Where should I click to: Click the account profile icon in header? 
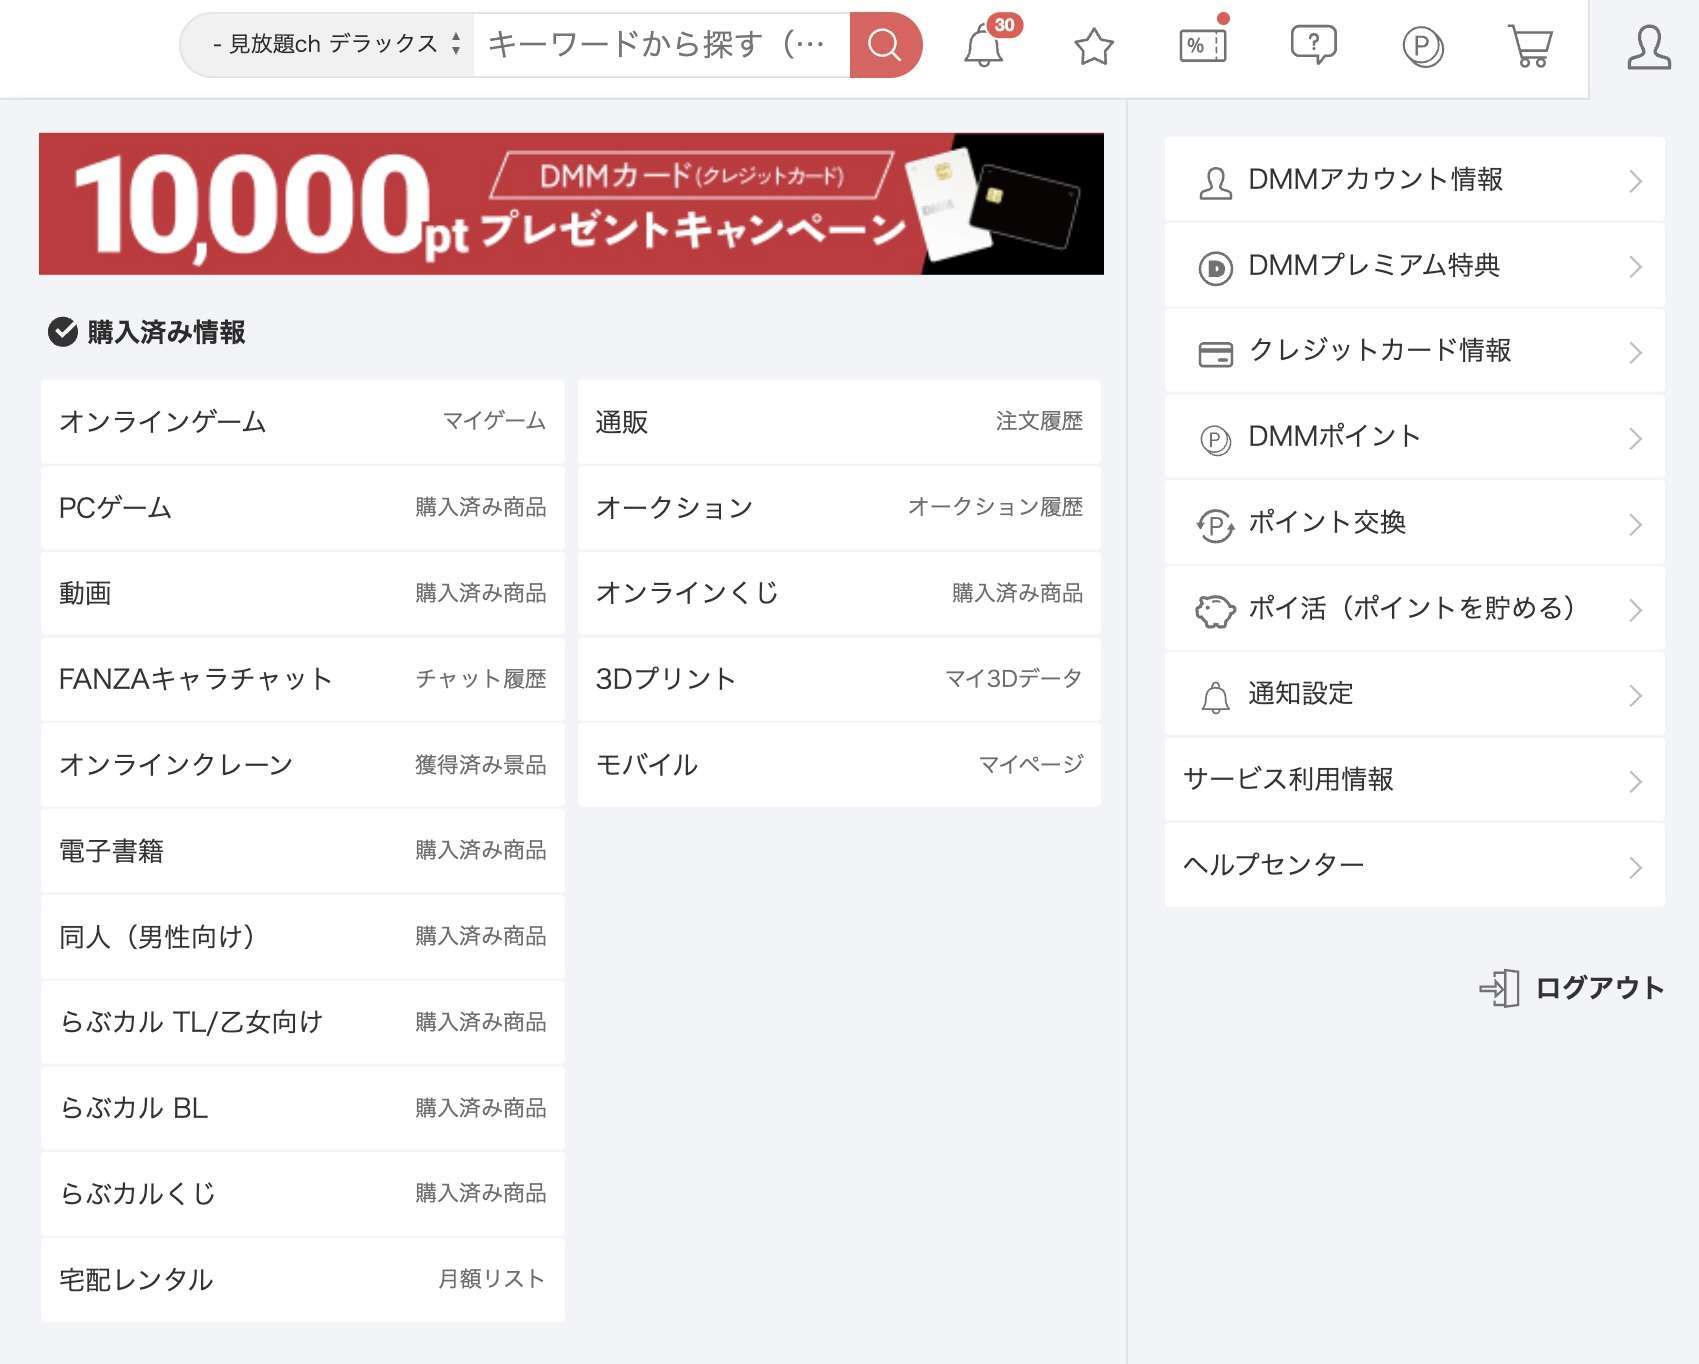coord(1648,47)
